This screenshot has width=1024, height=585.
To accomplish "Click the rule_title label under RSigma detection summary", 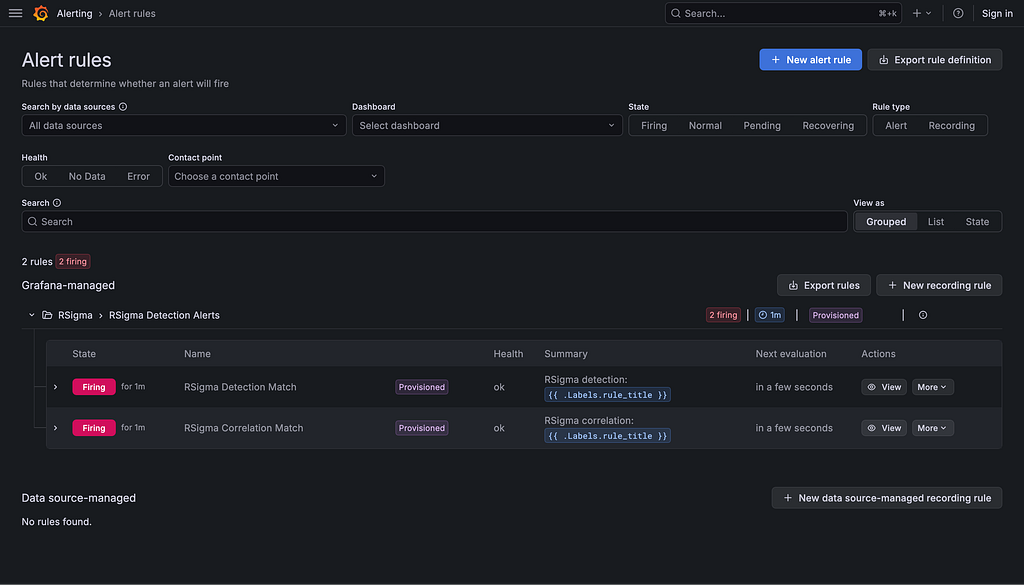I will click(607, 395).
